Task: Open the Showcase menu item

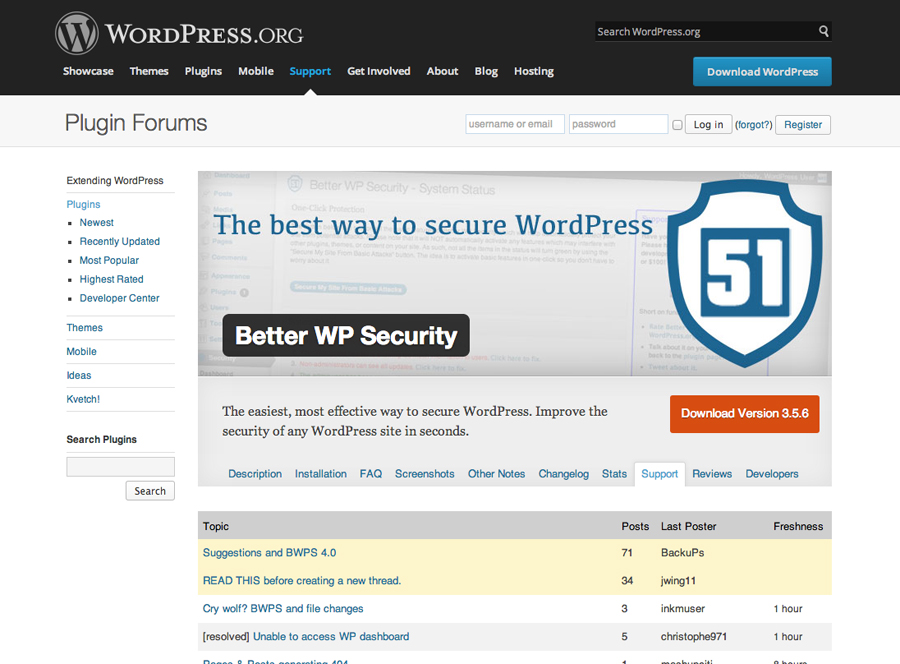Action: (x=88, y=71)
